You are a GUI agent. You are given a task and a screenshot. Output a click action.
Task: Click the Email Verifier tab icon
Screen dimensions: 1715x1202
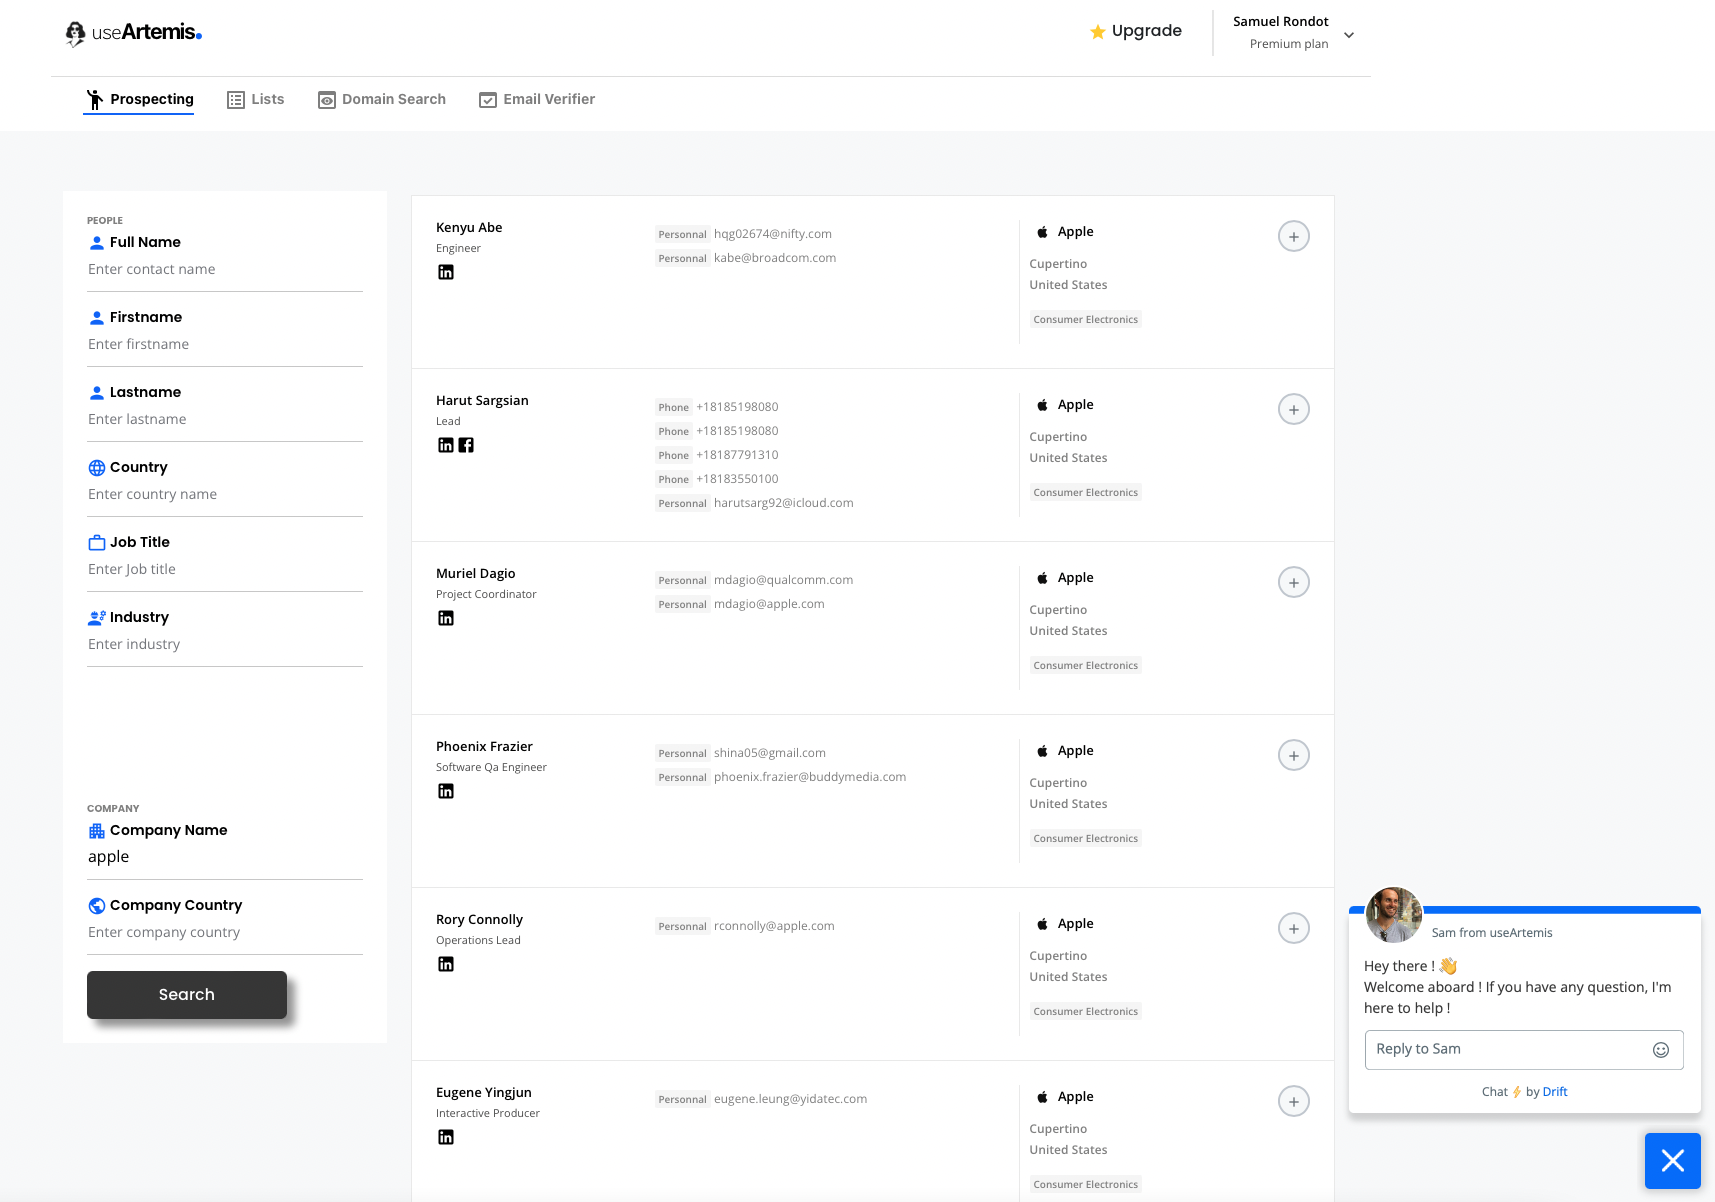488,100
